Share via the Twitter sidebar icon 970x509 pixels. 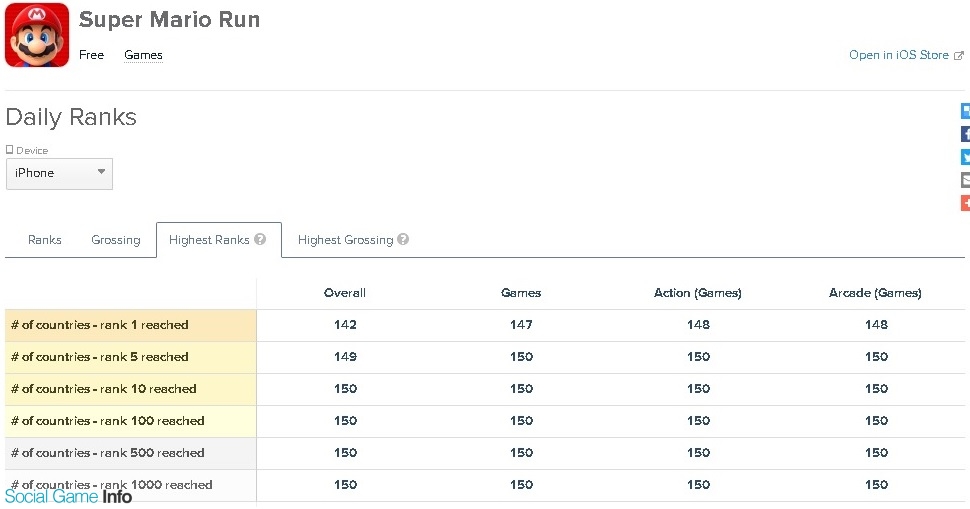coord(965,157)
